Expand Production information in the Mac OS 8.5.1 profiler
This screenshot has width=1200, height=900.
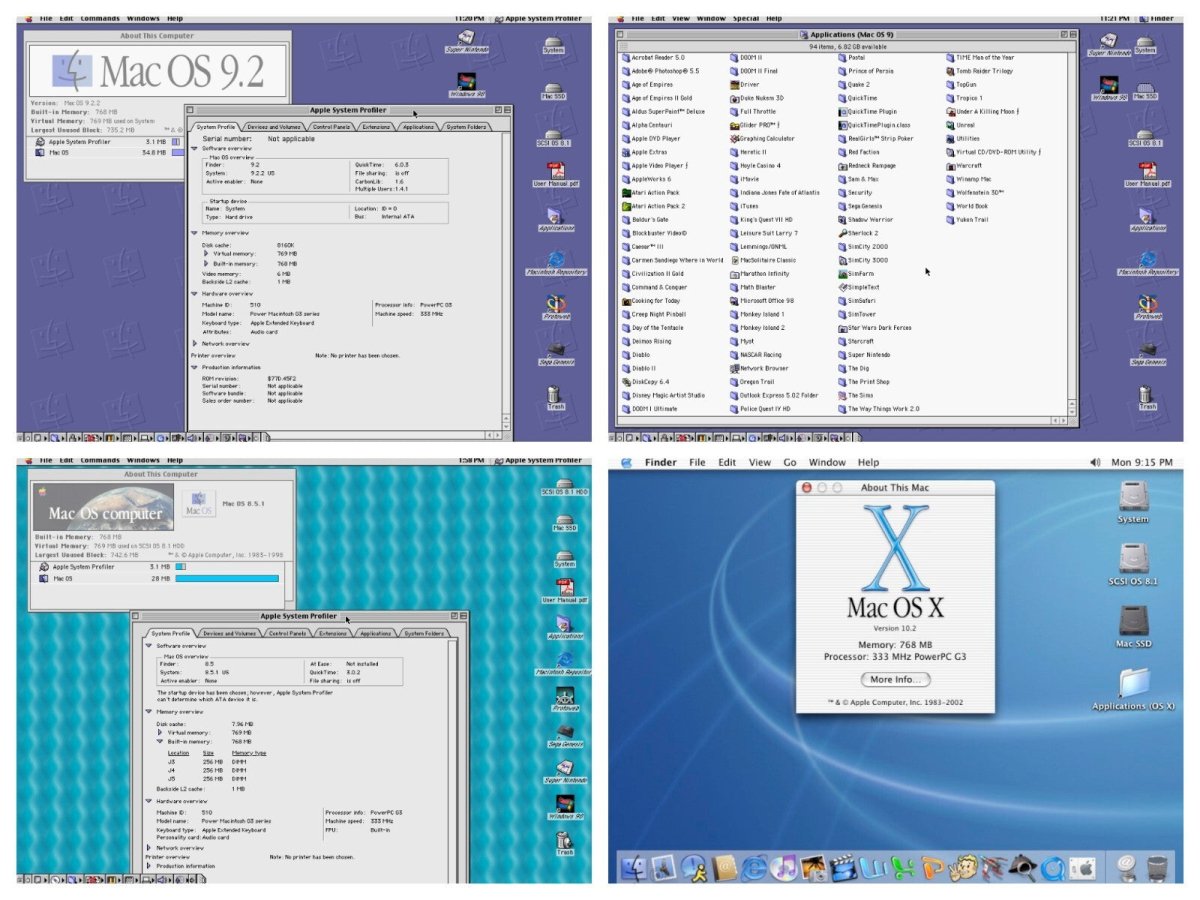149,866
